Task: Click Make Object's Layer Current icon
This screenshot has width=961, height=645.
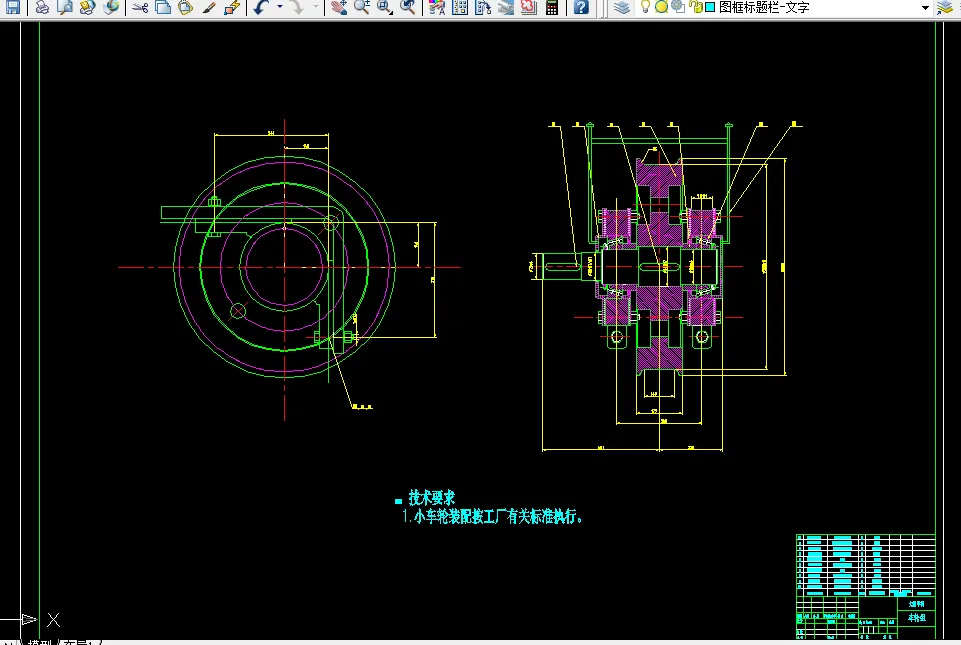Action: click(945, 7)
